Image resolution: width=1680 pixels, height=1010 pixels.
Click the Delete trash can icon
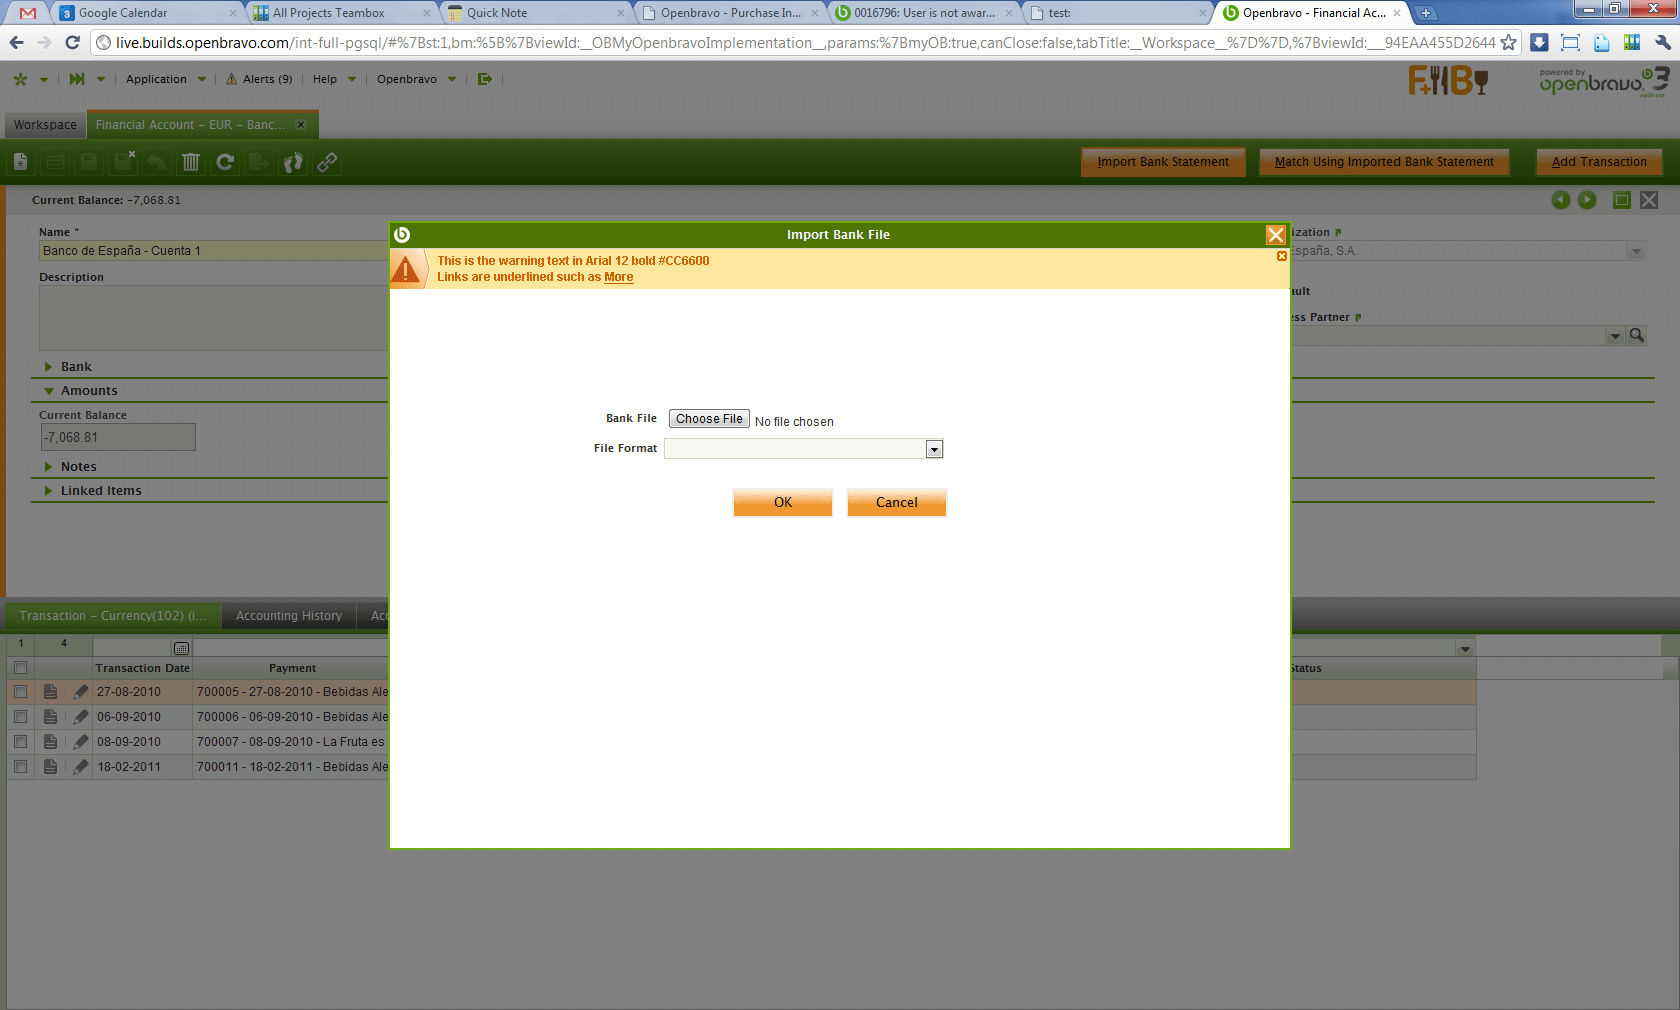coord(191,162)
